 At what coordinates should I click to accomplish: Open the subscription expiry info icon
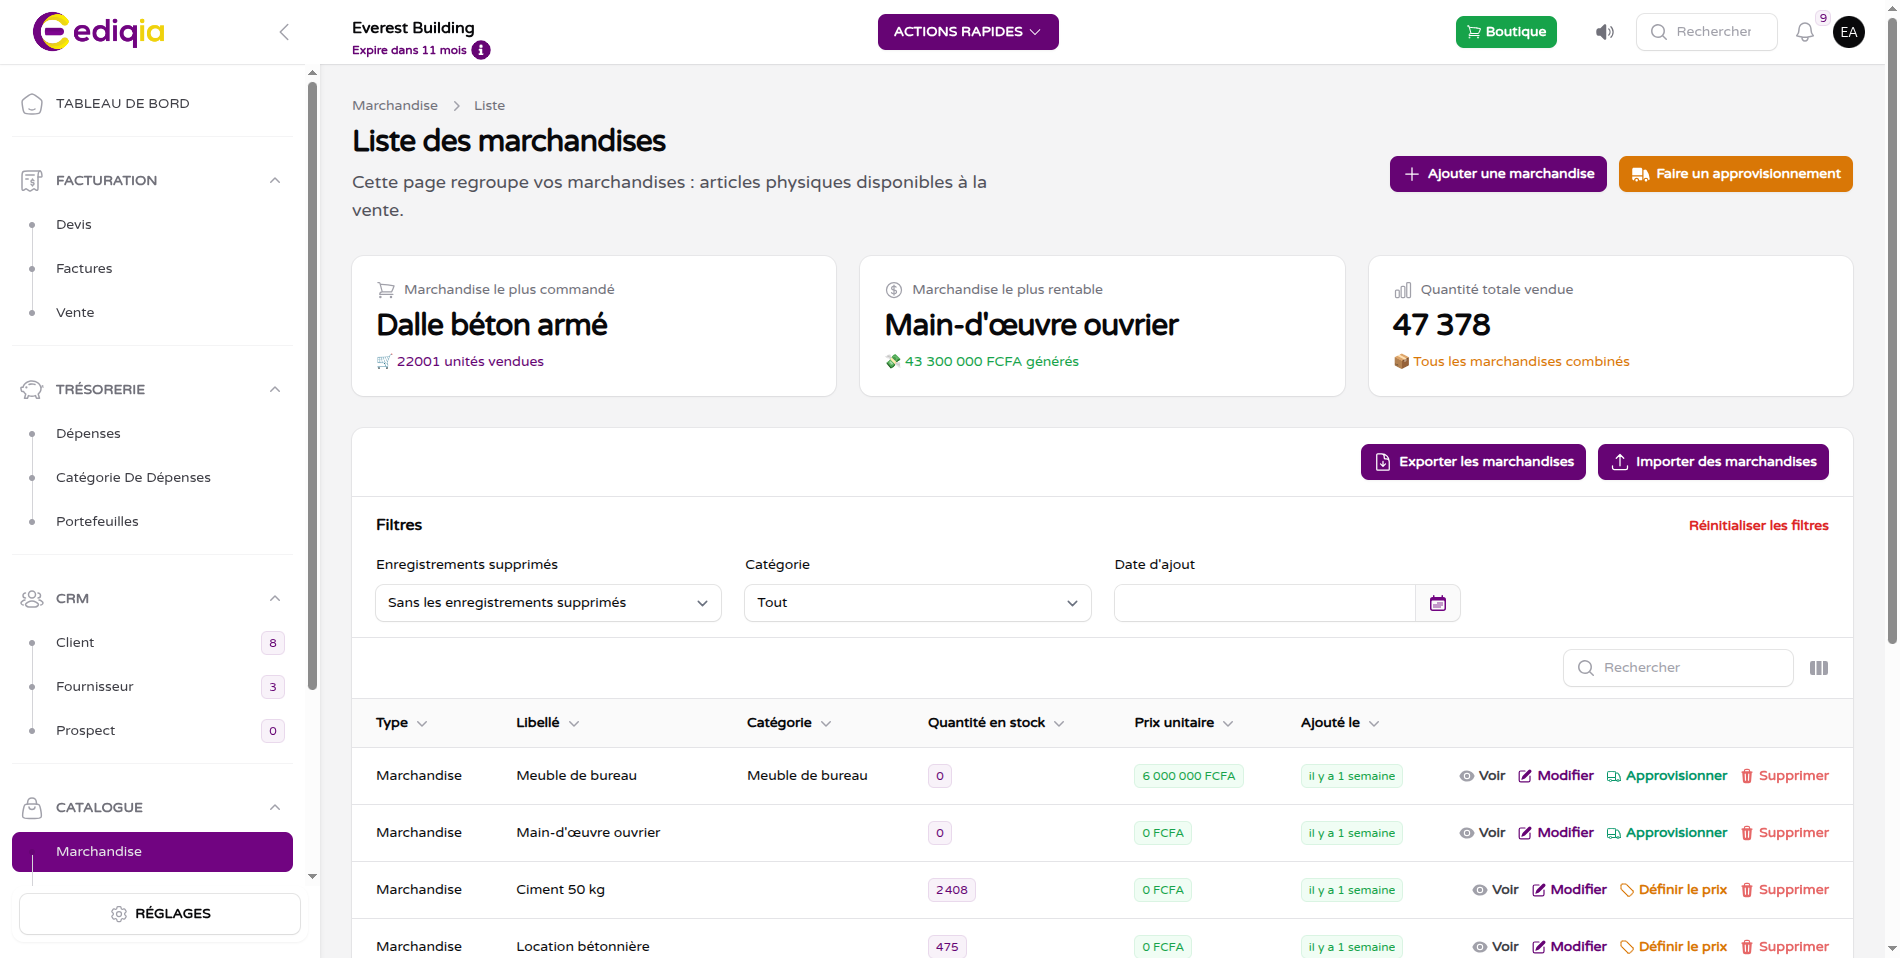click(481, 50)
